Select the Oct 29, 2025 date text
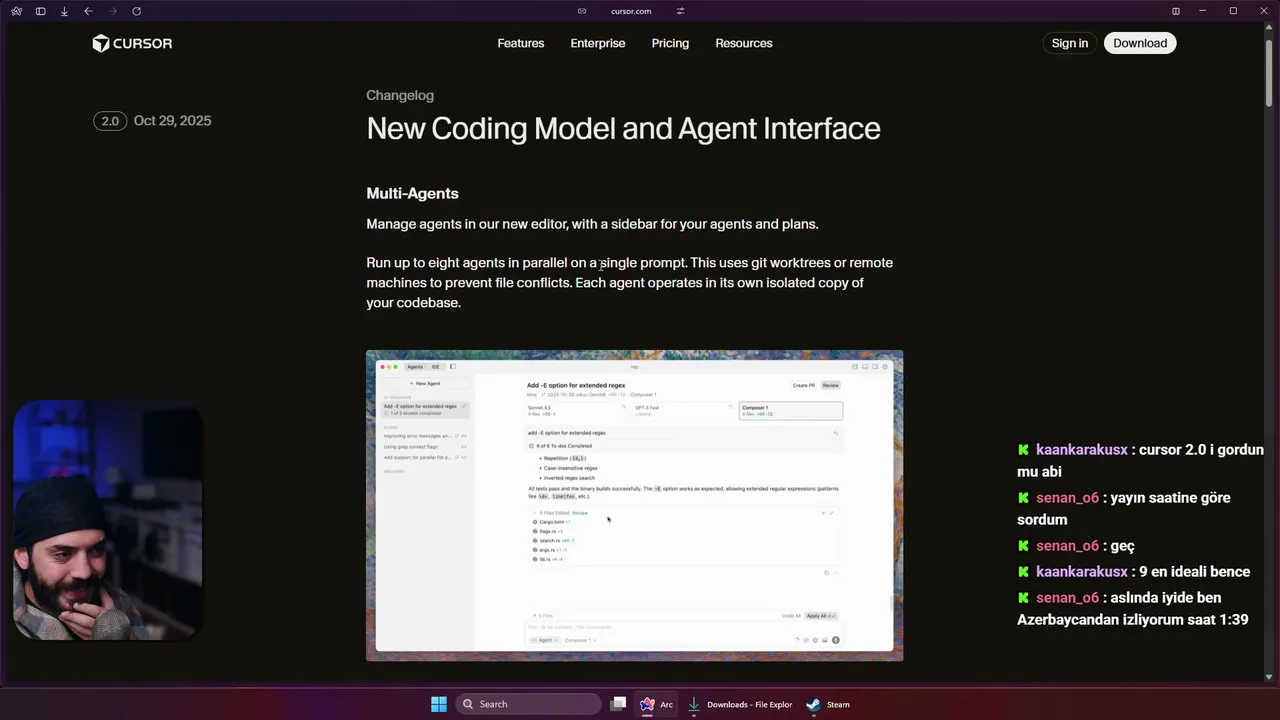Image resolution: width=1280 pixels, height=720 pixels. (172, 121)
